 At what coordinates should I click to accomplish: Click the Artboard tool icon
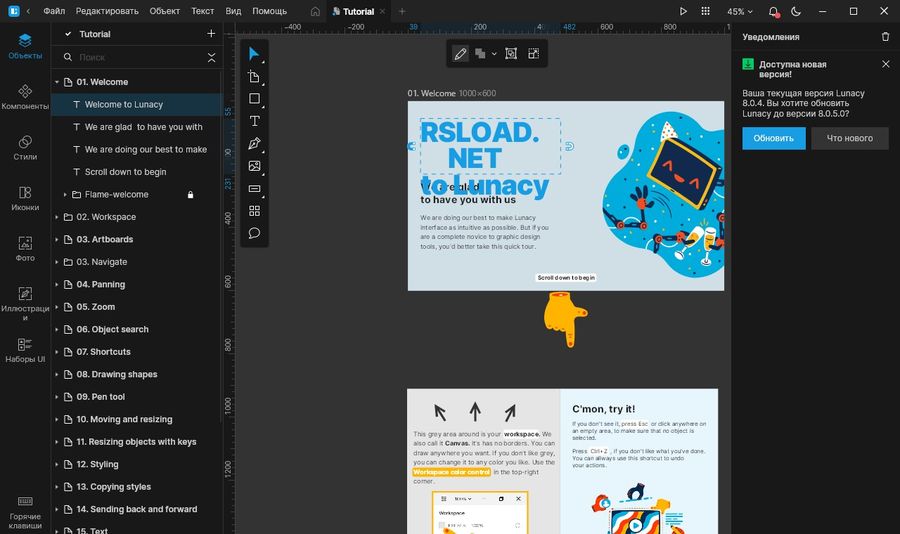pyautogui.click(x=254, y=76)
